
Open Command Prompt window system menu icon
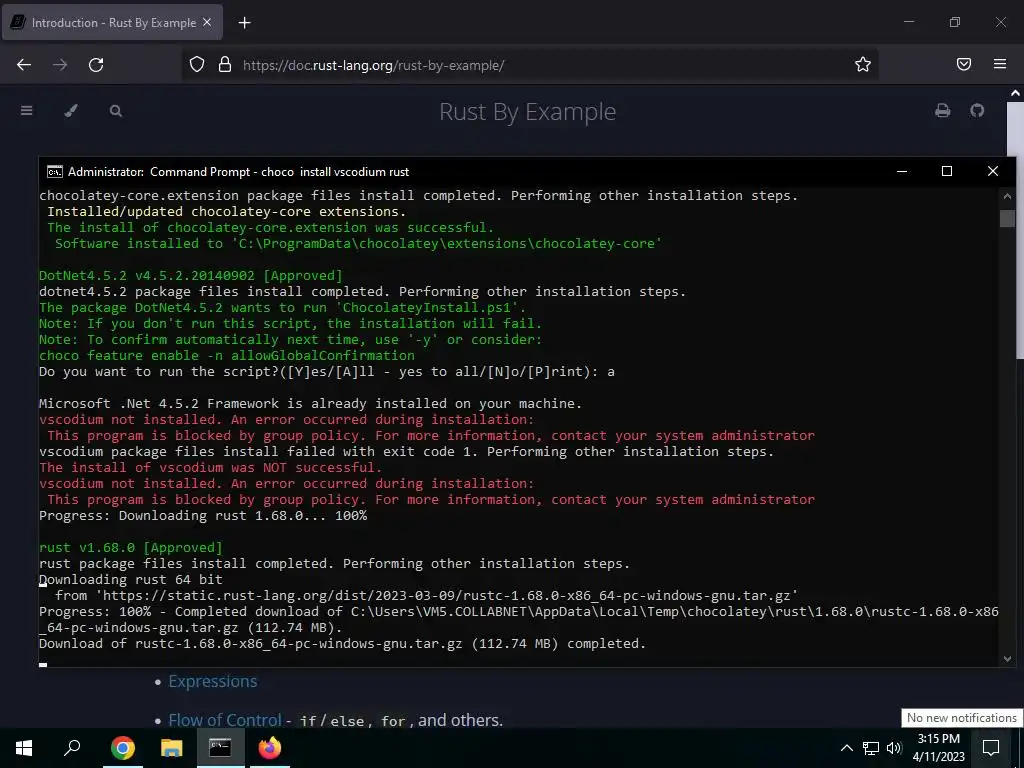point(55,172)
